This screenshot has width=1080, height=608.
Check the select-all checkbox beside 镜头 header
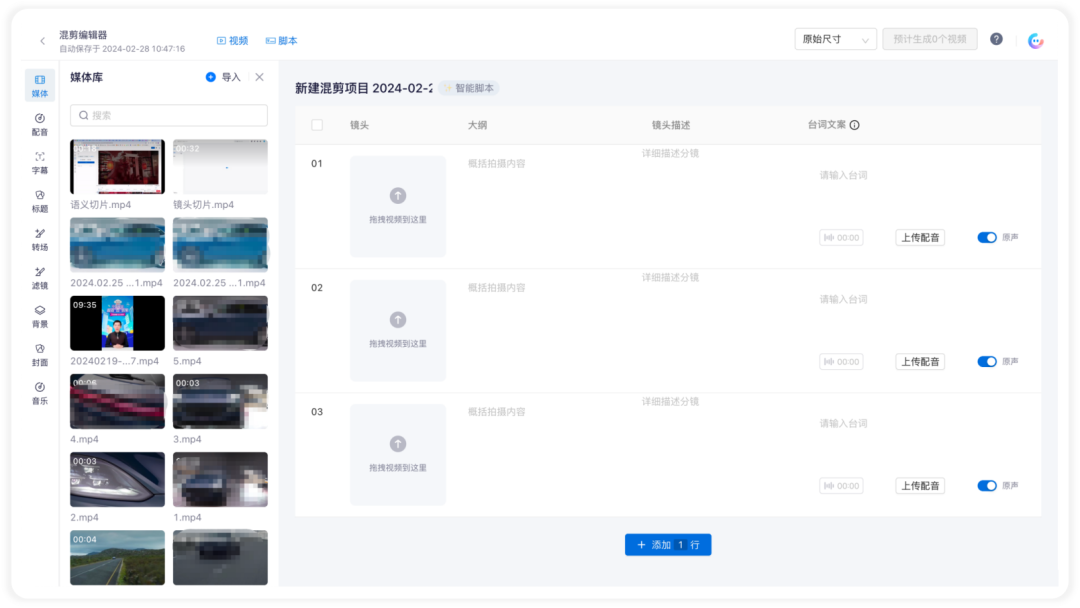pyautogui.click(x=317, y=125)
